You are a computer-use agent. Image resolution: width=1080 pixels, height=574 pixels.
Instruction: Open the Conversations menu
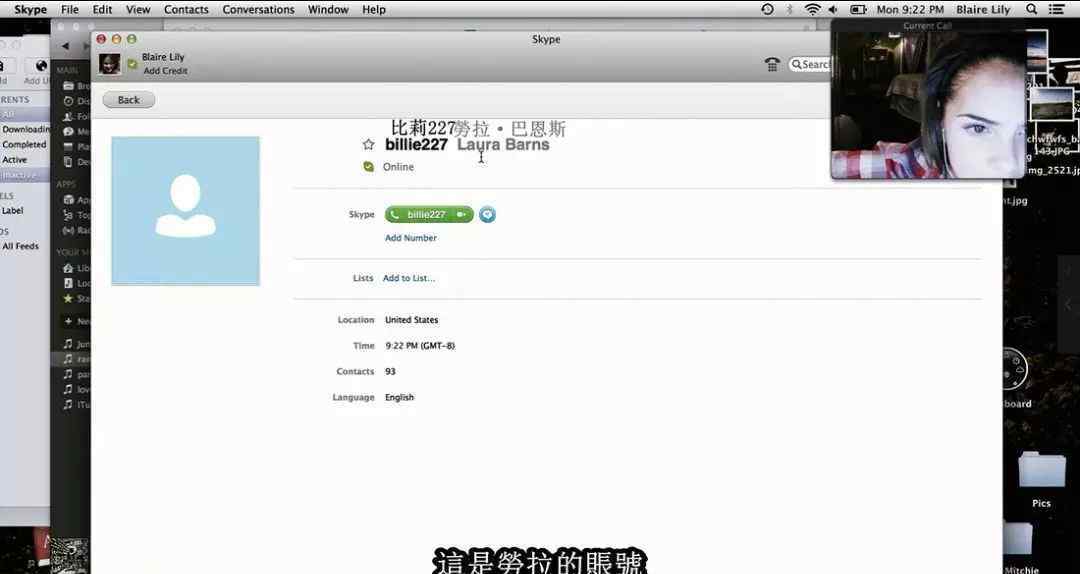[x=258, y=10]
